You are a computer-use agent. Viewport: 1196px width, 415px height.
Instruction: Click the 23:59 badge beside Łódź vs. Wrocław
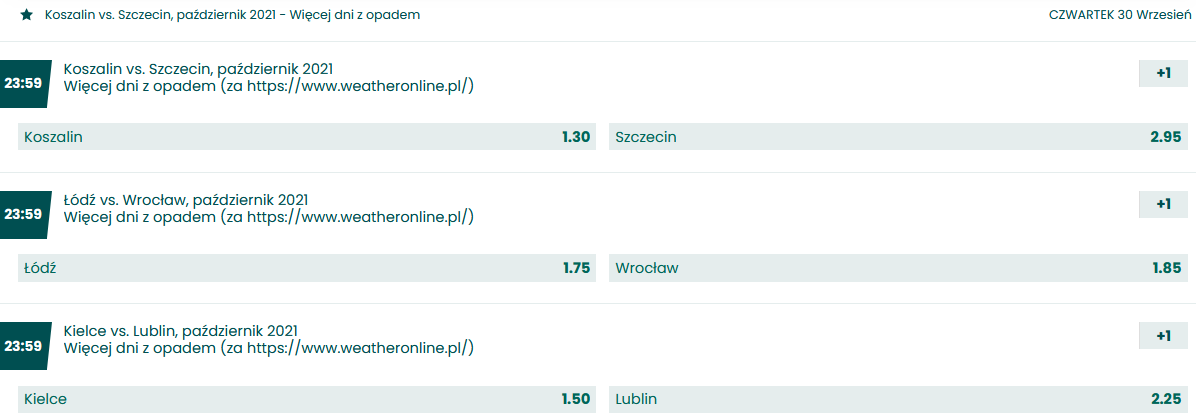(23, 214)
